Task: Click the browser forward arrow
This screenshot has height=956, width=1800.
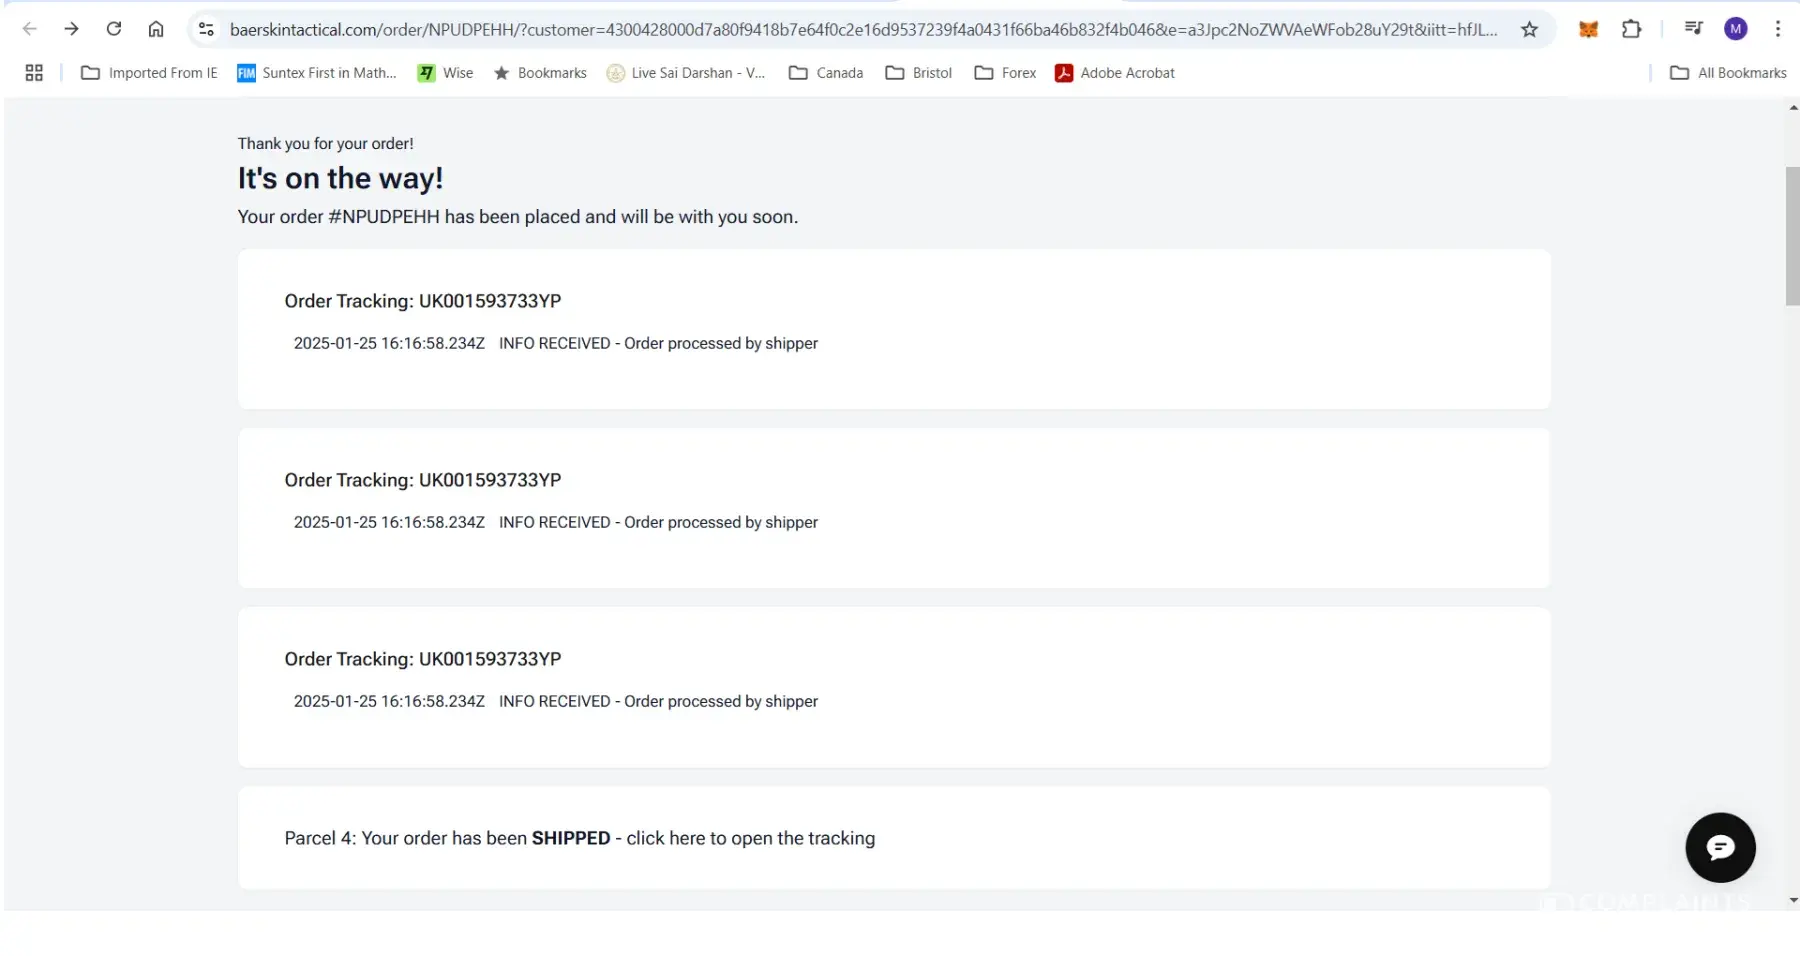Action: click(x=71, y=29)
